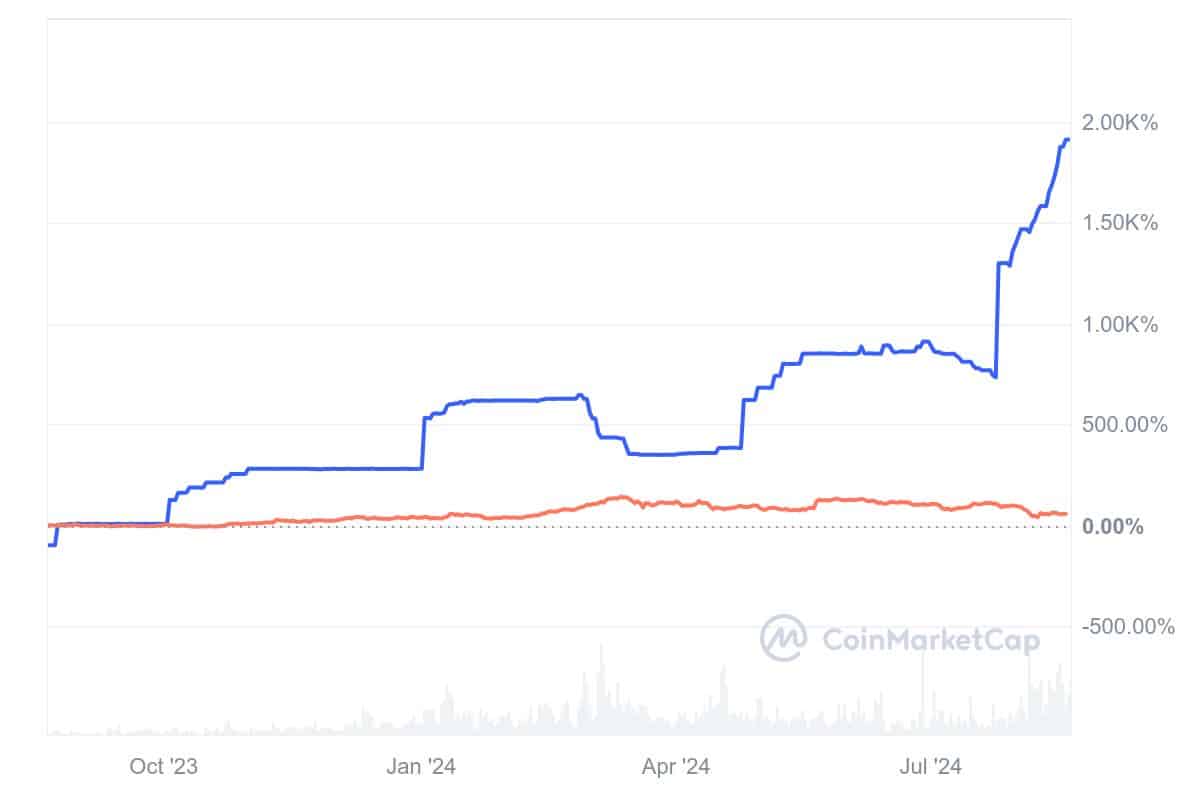Click the dotted zero baseline

click(558, 527)
